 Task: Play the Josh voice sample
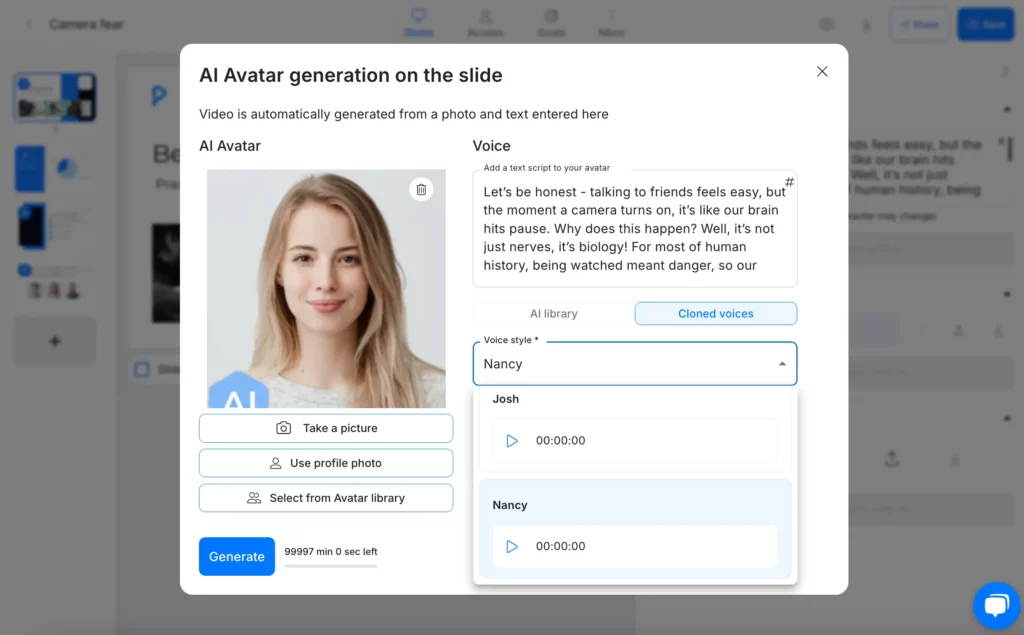coord(512,441)
